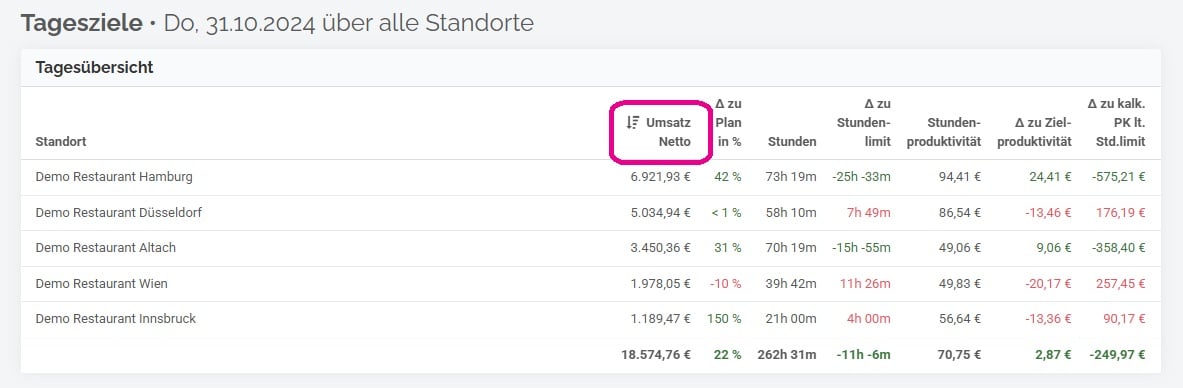Screen dimensions: 1183x388
Task: Click Hamburg's 6.921,93 € revenue value
Action: (x=661, y=177)
